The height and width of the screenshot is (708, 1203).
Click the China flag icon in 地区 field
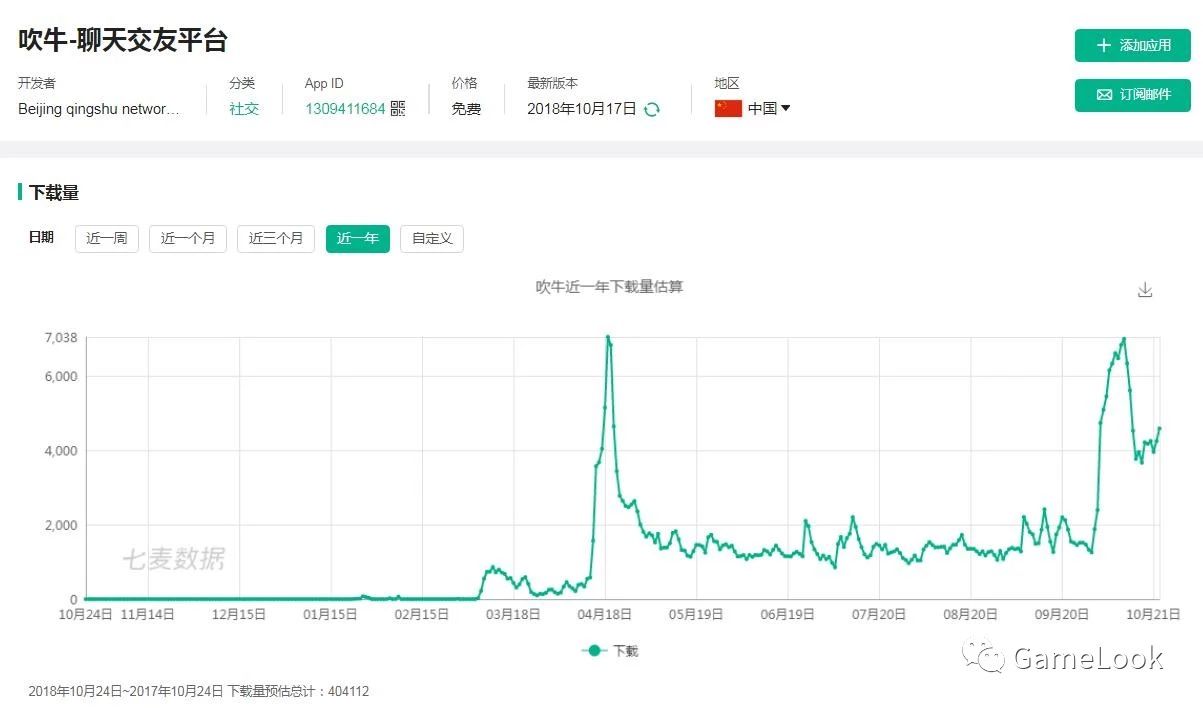(729, 109)
